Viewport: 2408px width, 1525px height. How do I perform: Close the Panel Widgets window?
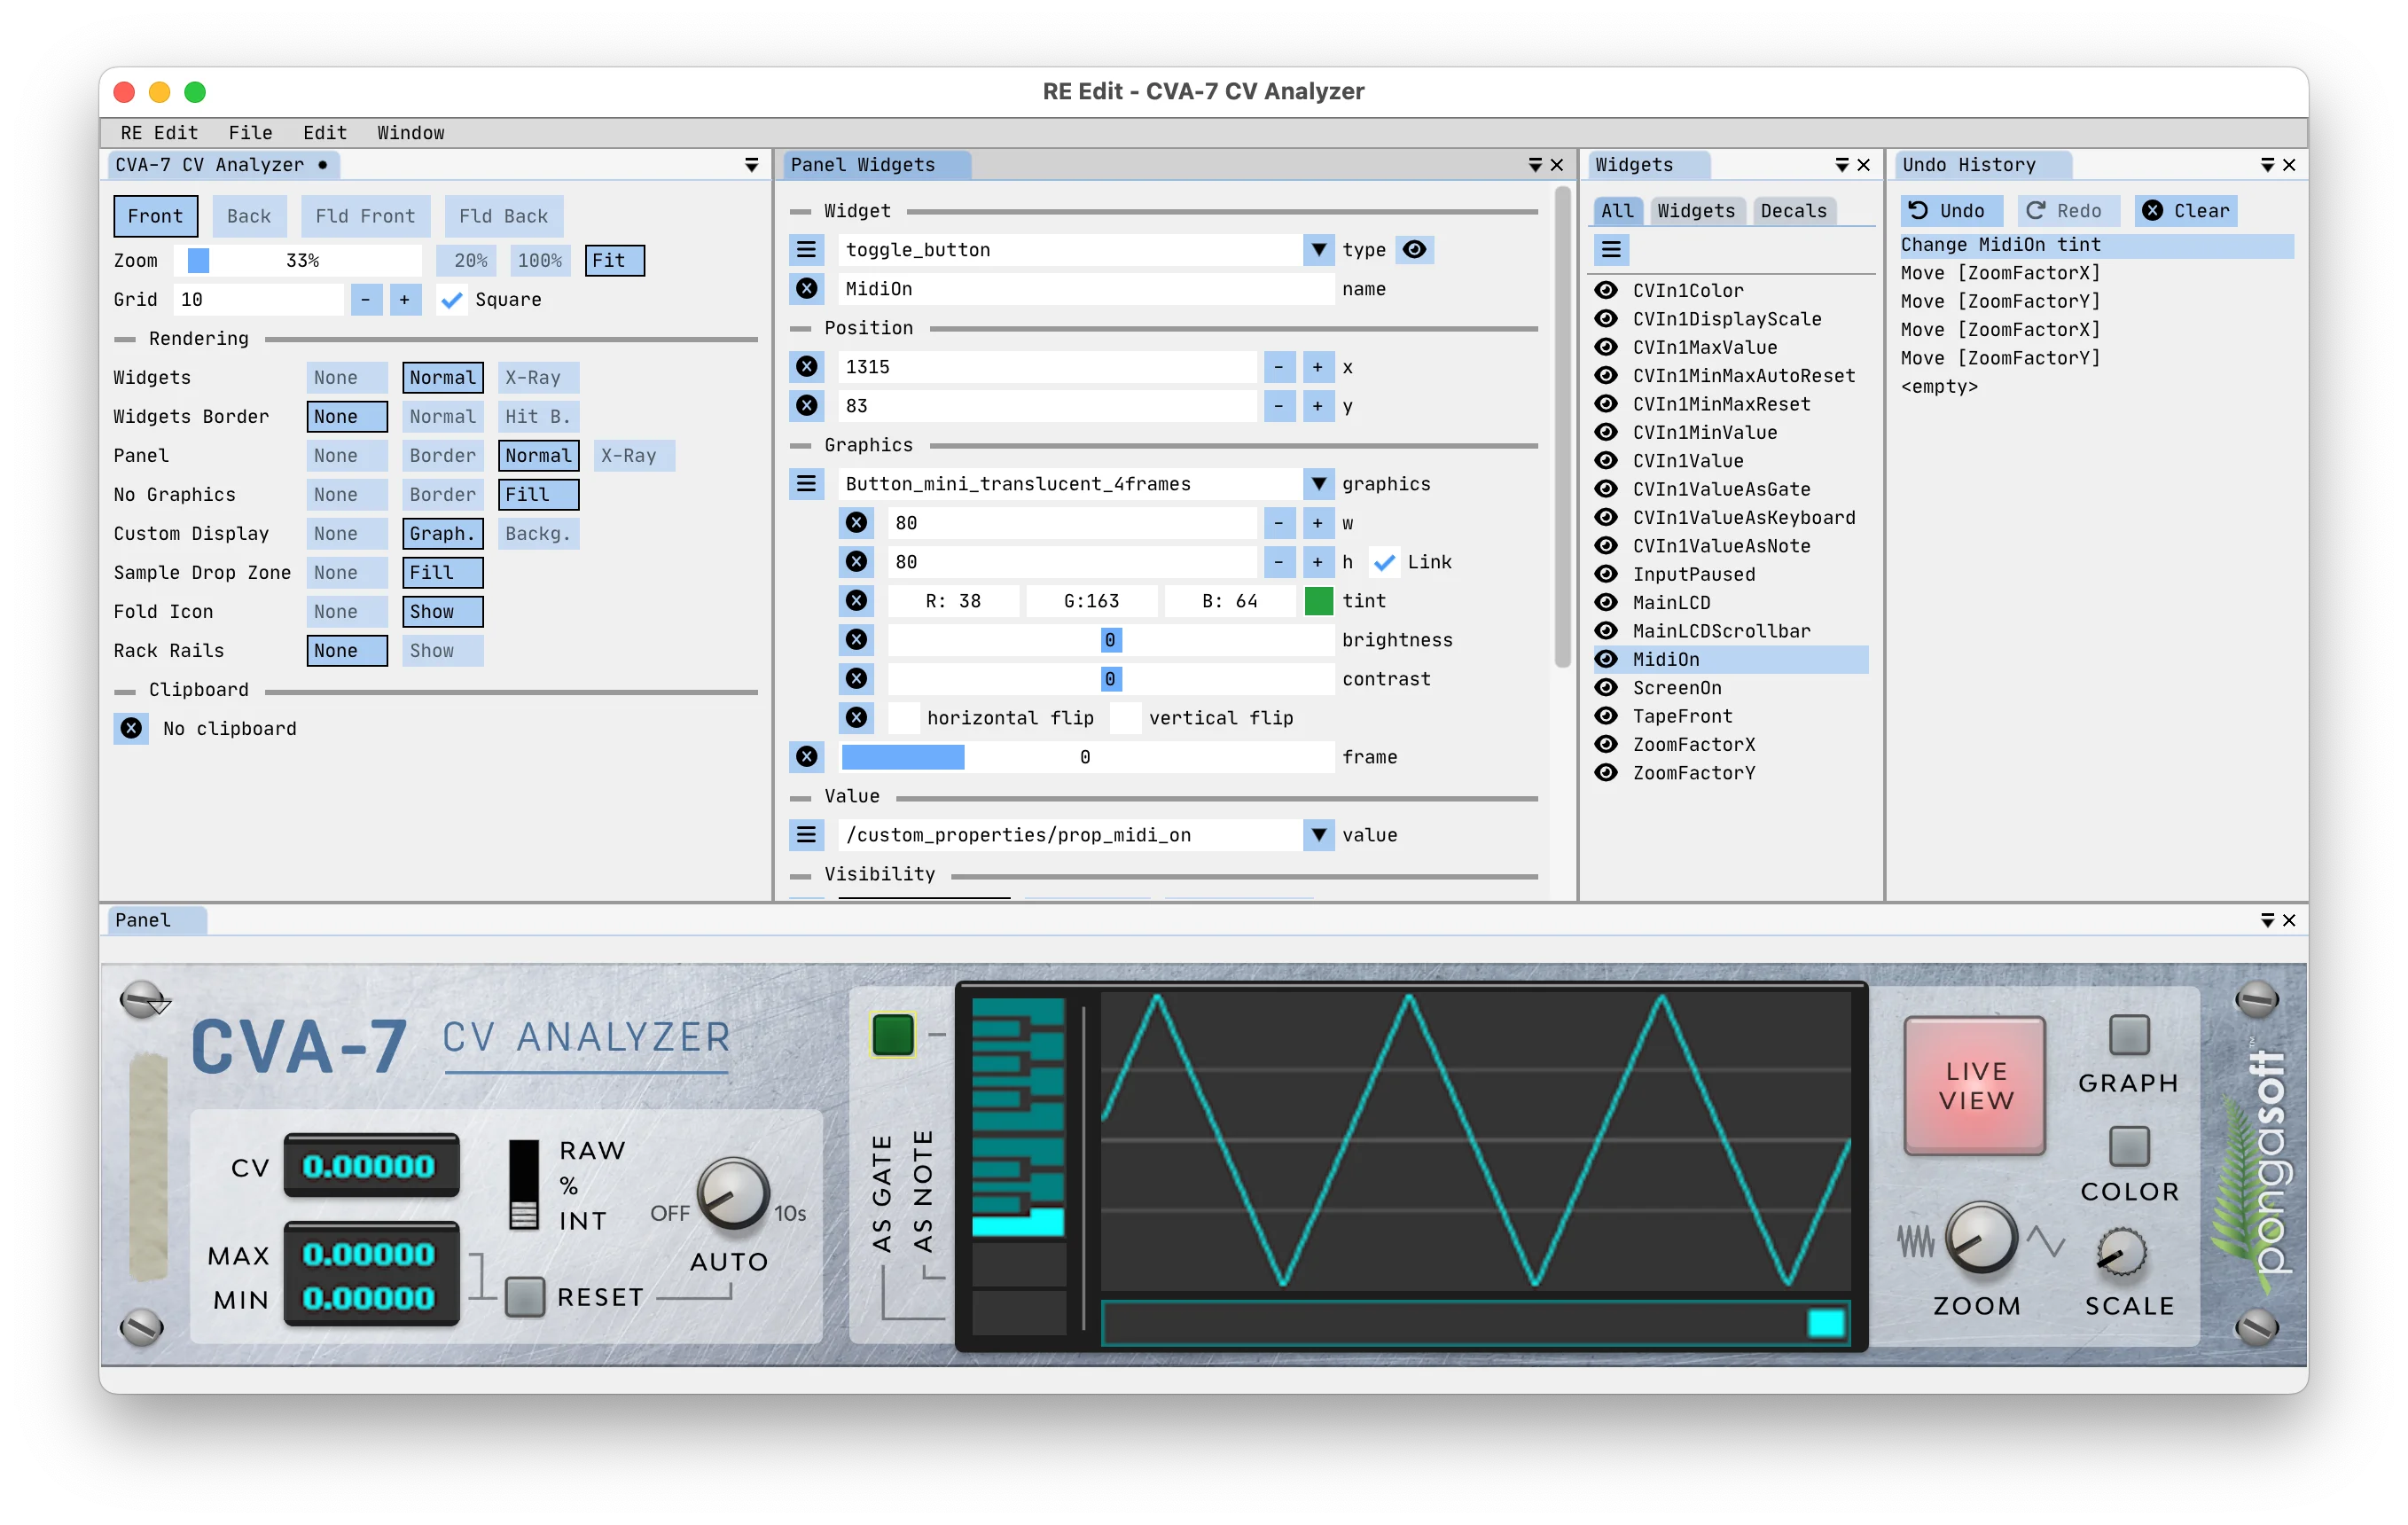tap(1557, 165)
